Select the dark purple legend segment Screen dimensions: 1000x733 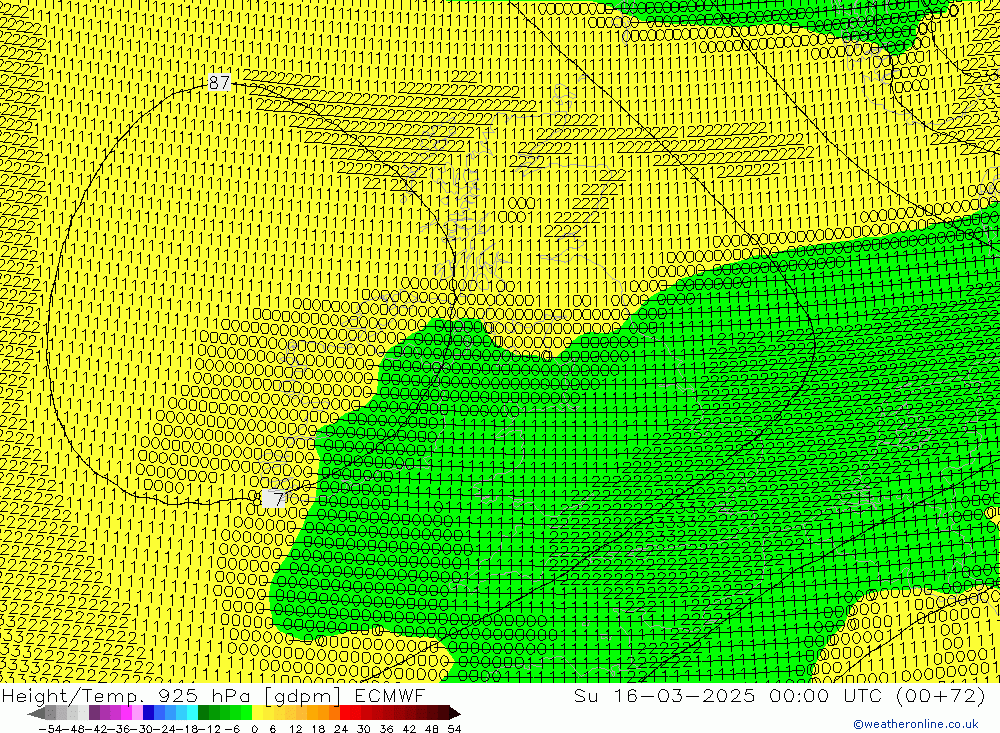pyautogui.click(x=94, y=713)
